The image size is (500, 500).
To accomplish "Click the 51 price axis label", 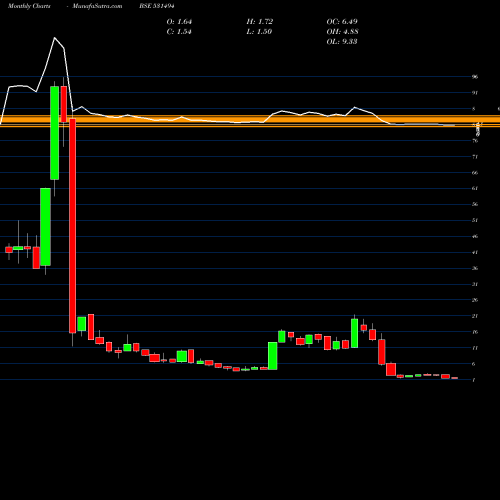I will coord(475,220).
